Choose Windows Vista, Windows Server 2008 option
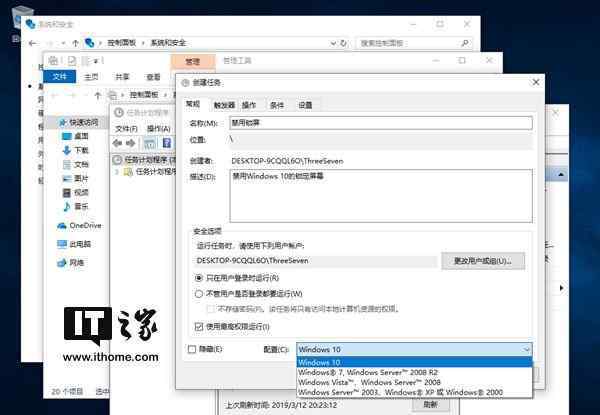The image size is (600, 415). pos(414,382)
